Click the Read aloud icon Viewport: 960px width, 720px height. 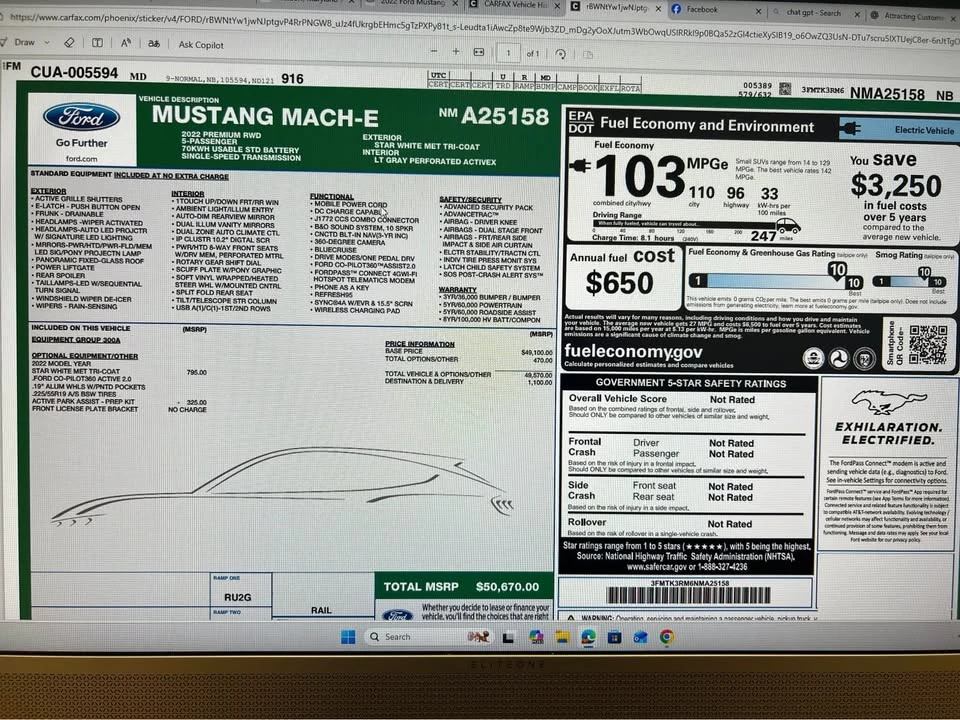126,43
